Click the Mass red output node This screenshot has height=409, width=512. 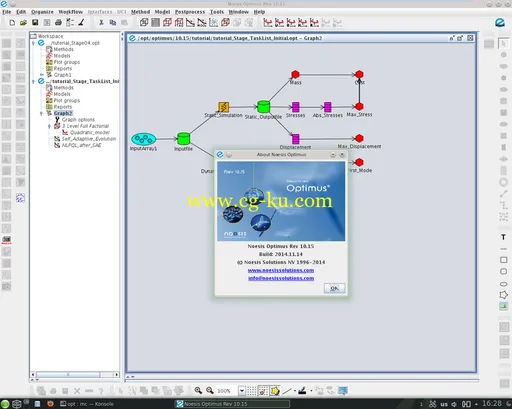point(295,74)
